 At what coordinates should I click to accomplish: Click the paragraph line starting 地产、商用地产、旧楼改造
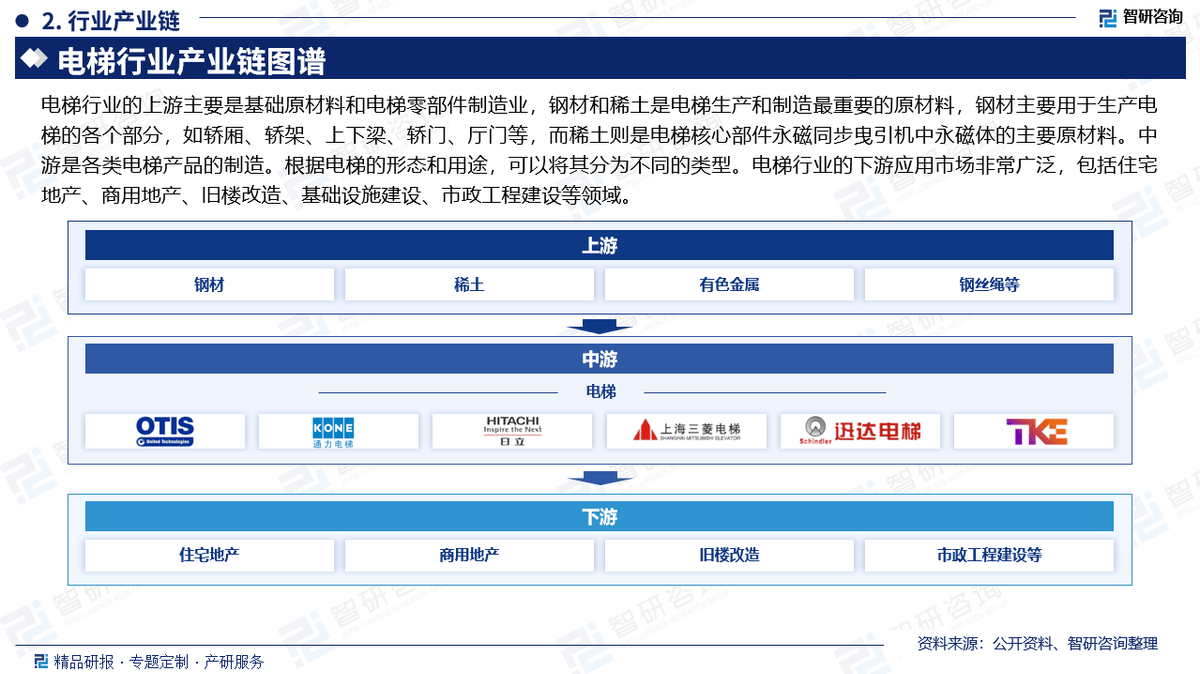[336, 194]
